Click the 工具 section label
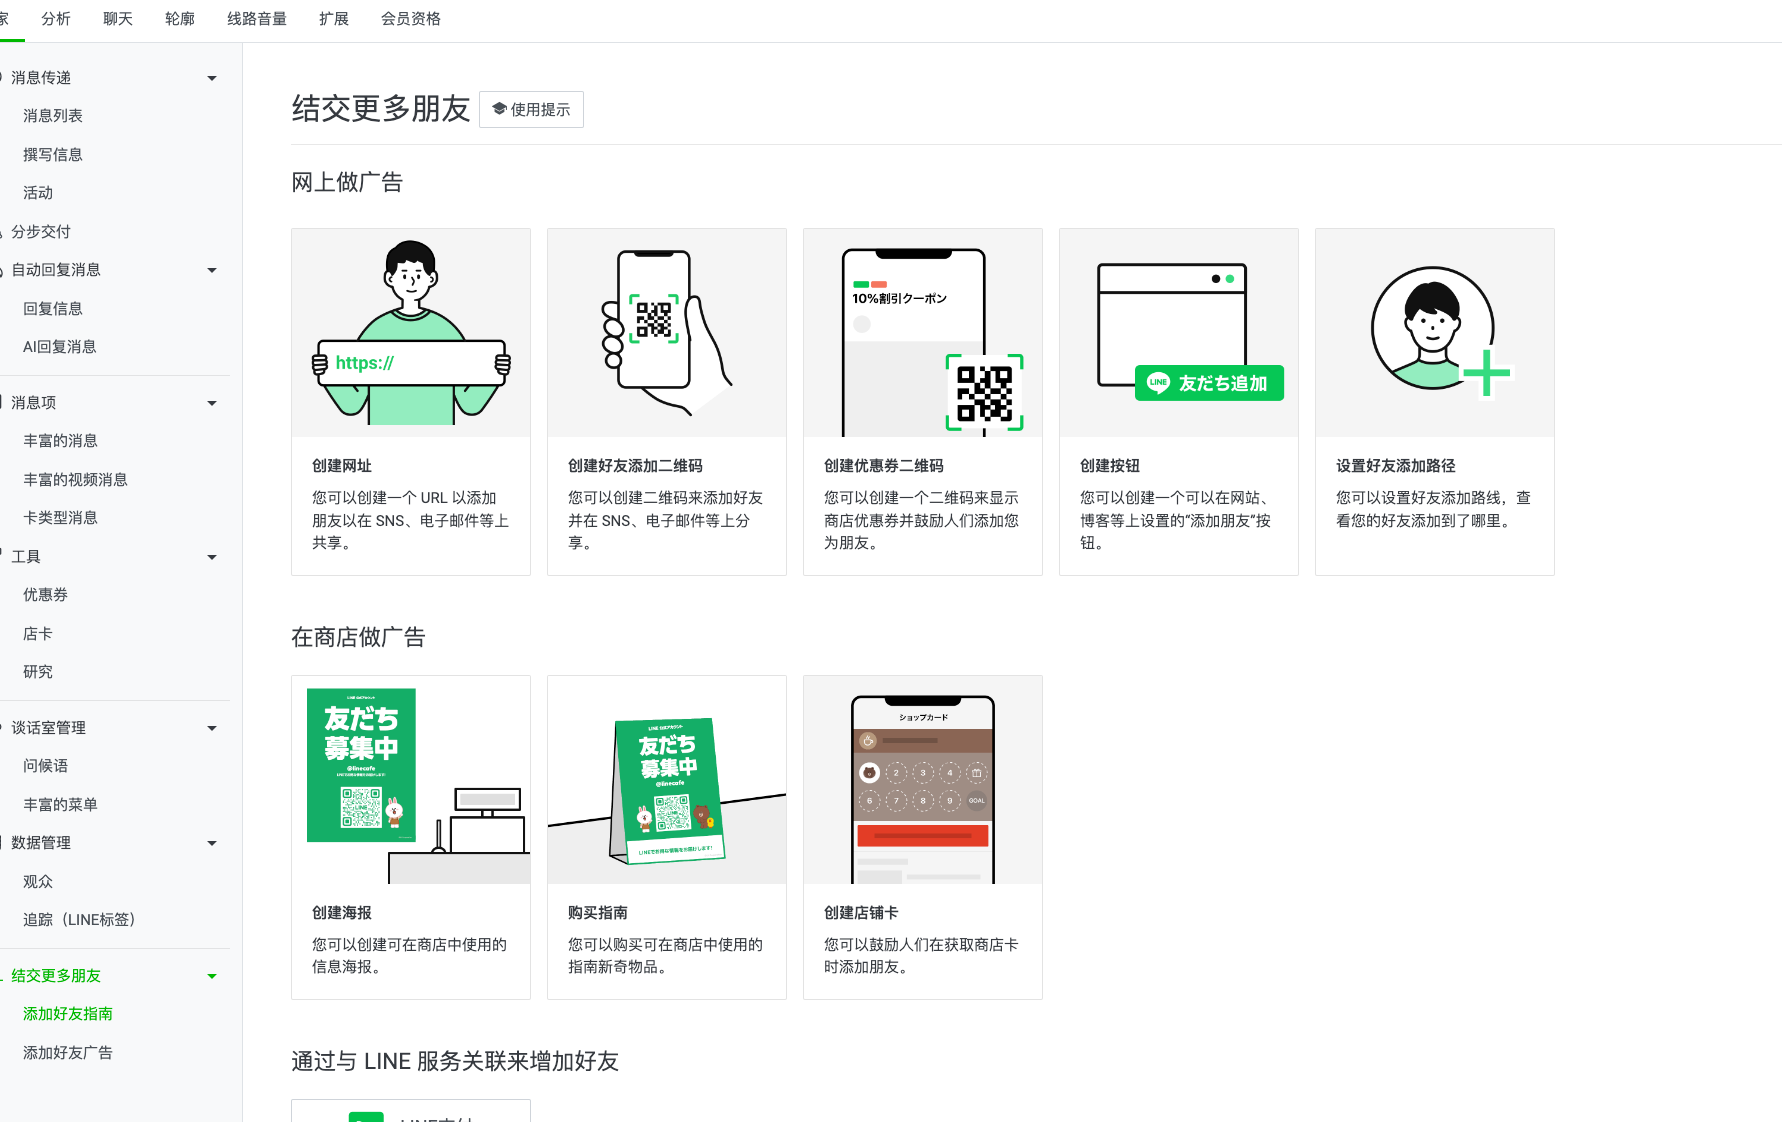Viewport: 1782px width, 1122px height. coord(26,557)
